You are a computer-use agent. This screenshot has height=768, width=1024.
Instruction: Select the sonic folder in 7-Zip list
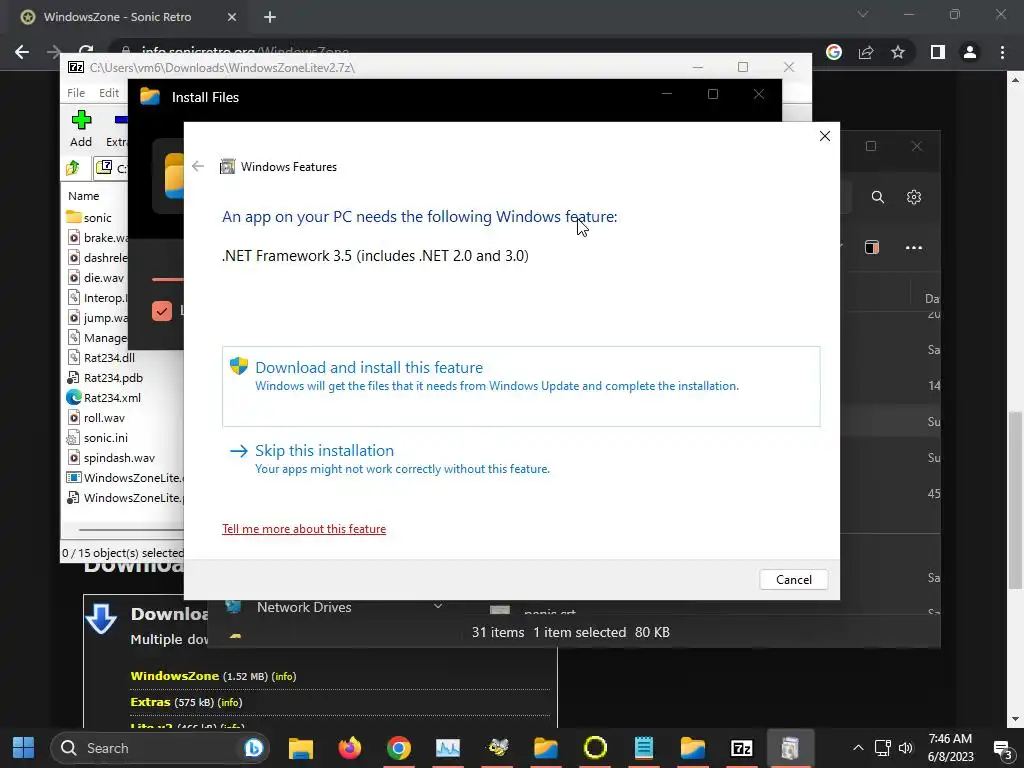tap(97, 217)
